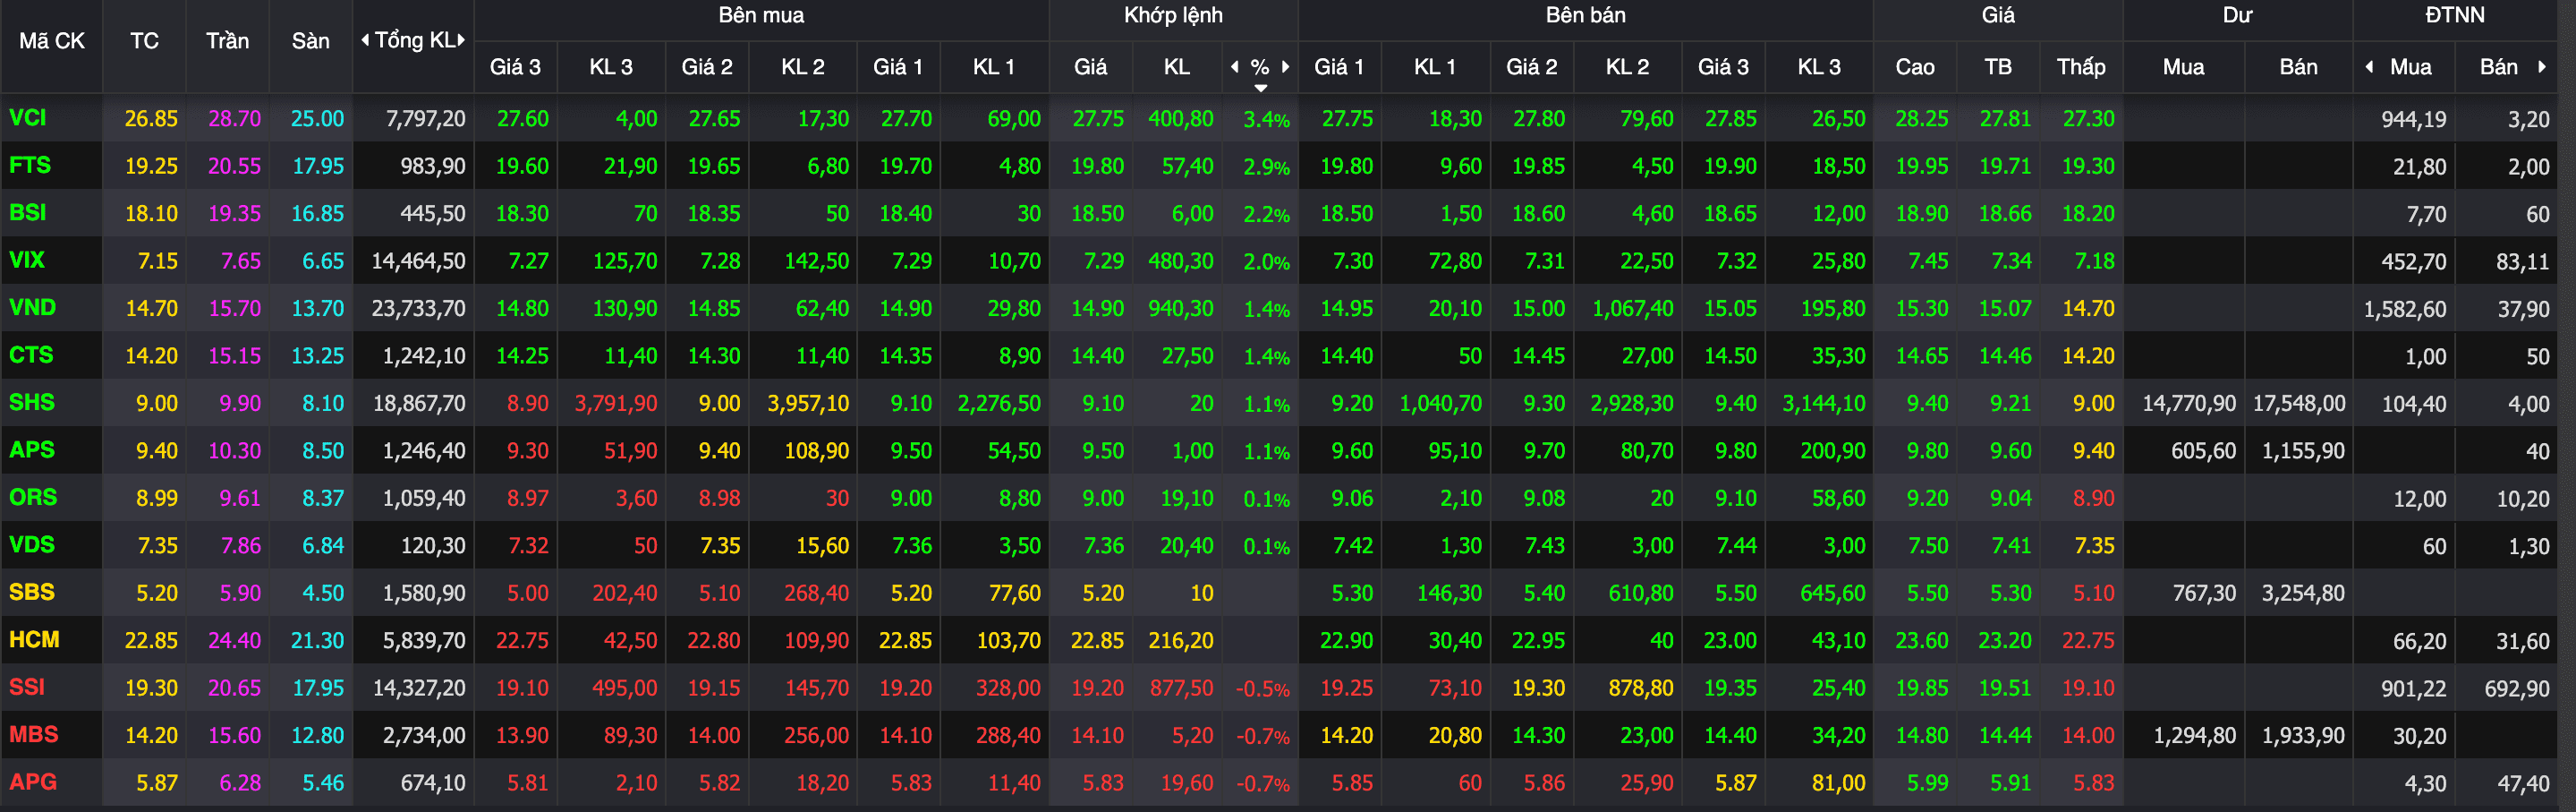Click VCI matched price 27.75
2576x812 pixels.
click(x=1098, y=119)
